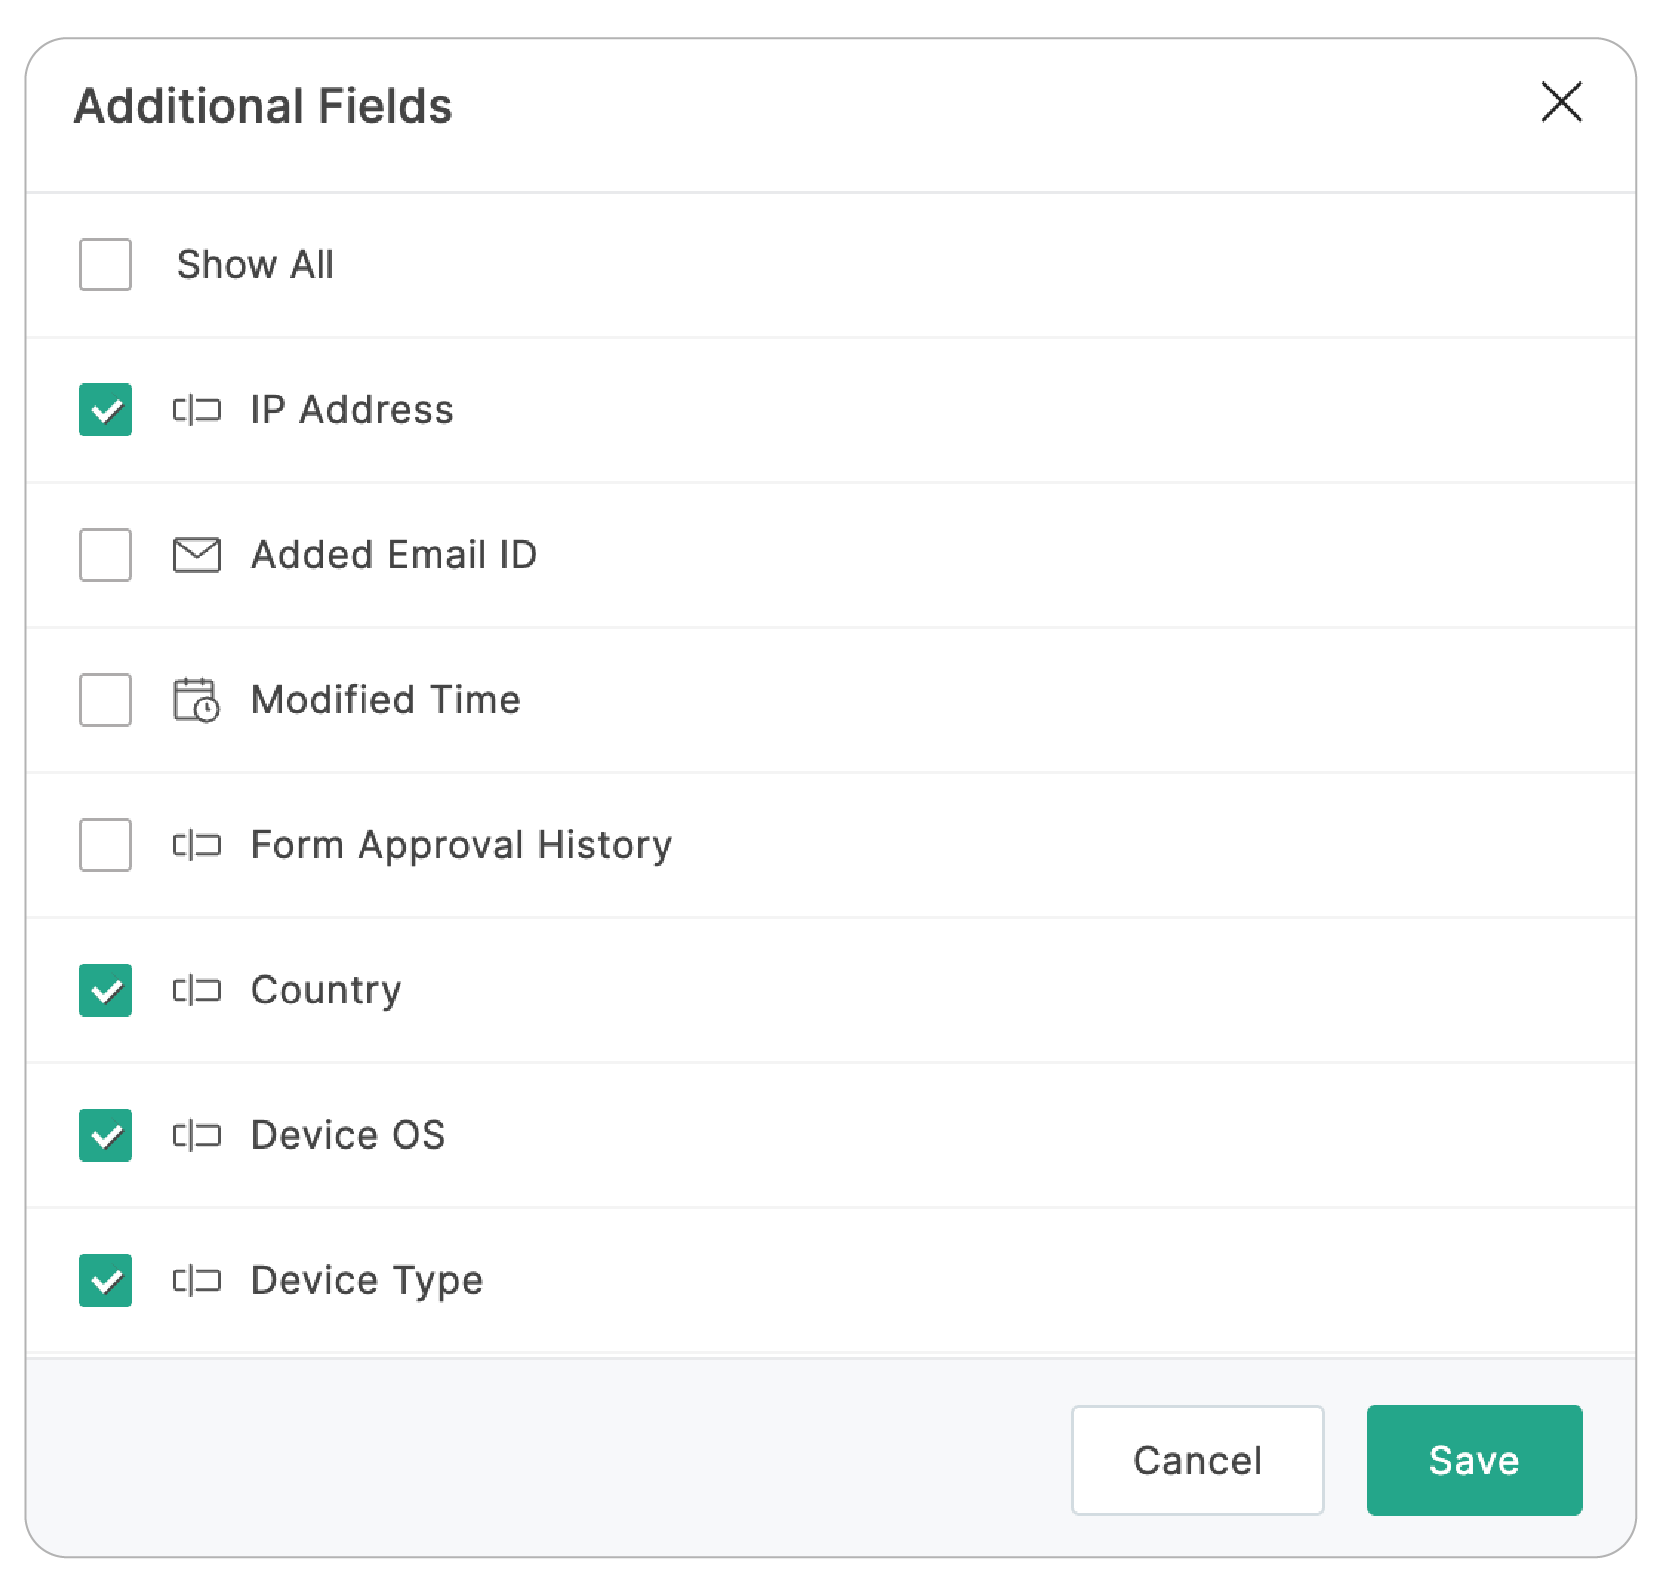Image resolution: width=1662 pixels, height=1596 pixels.
Task: Click the calendar-clock icon beside Modified Time
Action: [197, 700]
